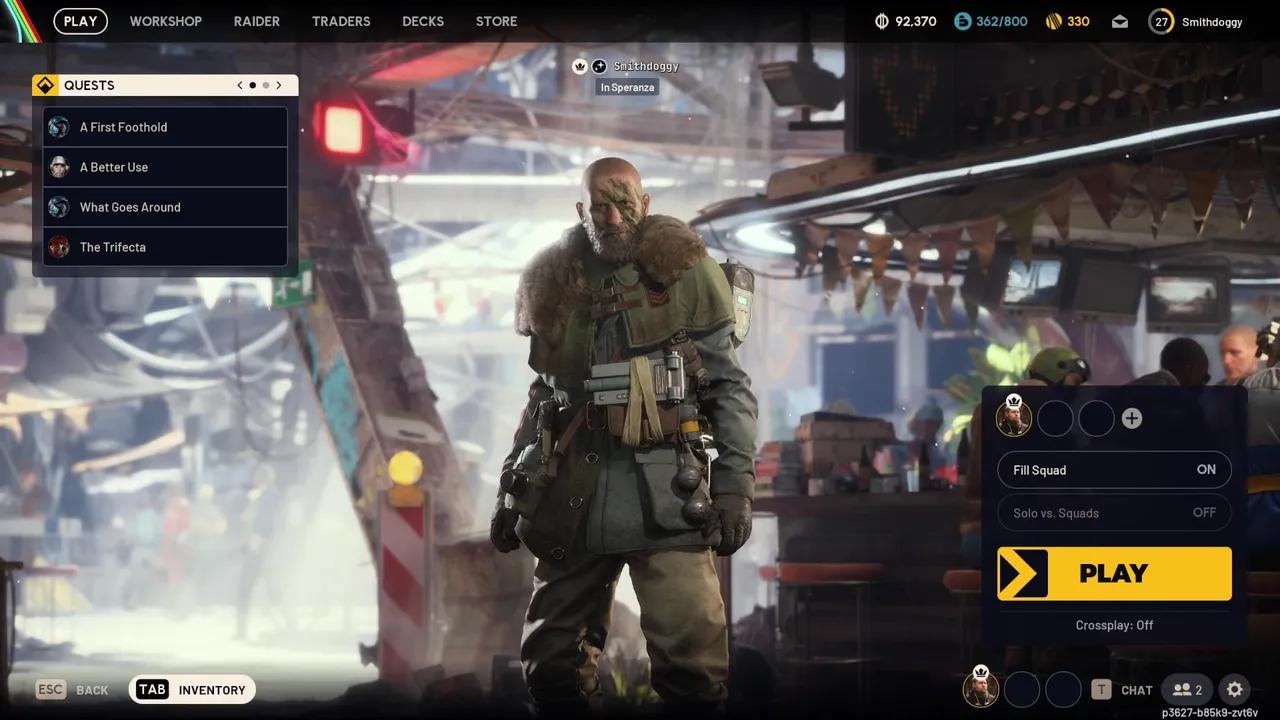This screenshot has width=1280, height=720.
Task: Click the trader portrait beside A Better Use
Action: pos(59,167)
